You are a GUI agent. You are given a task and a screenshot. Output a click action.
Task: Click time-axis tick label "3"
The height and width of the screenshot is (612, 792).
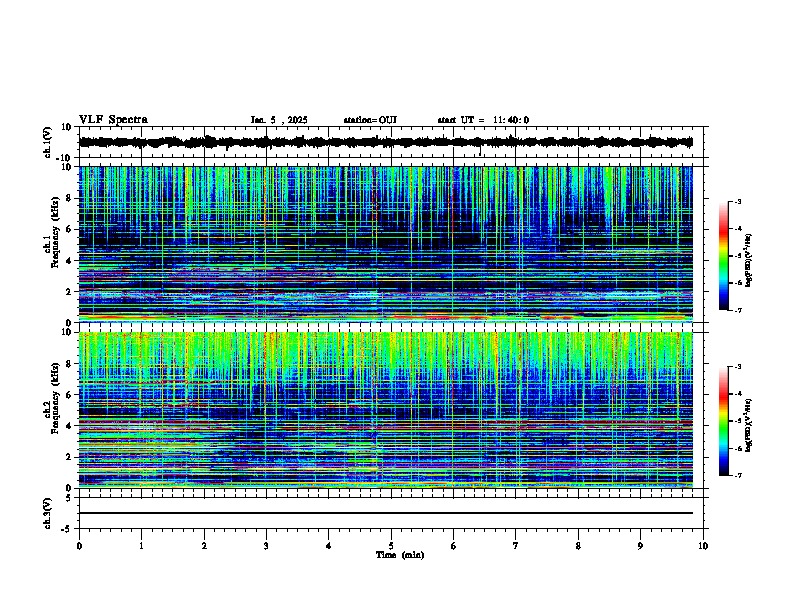(266, 546)
